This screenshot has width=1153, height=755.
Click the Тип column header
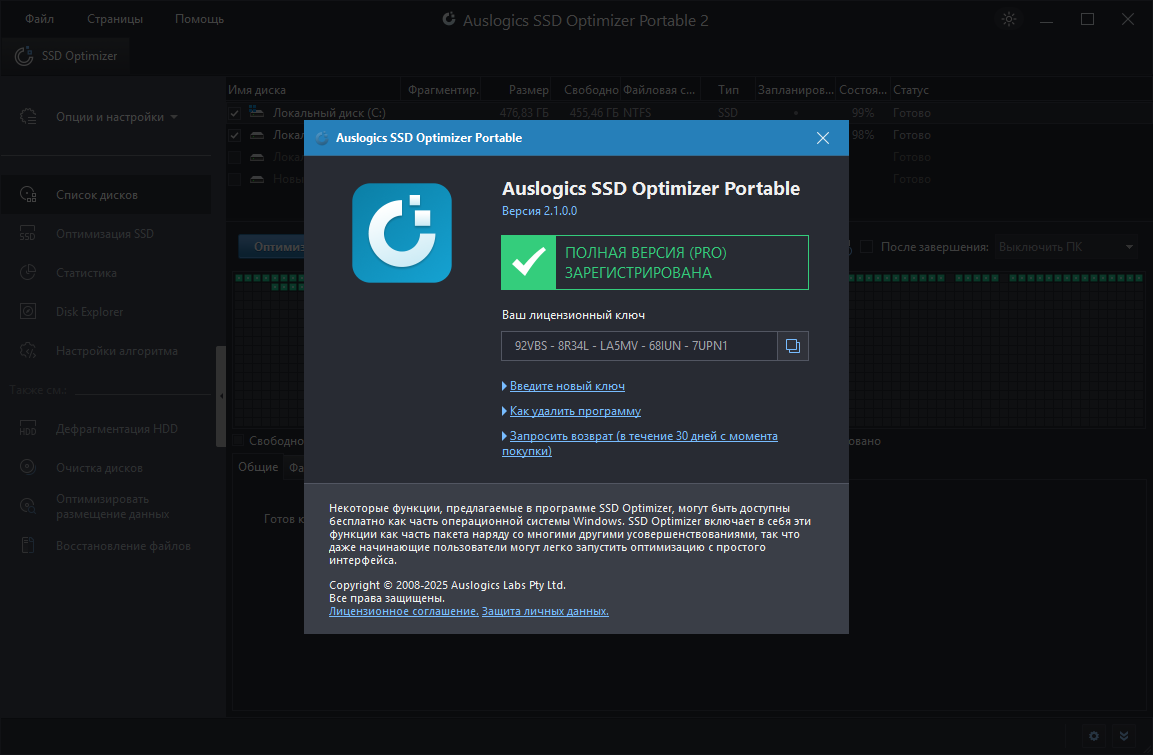click(x=728, y=90)
